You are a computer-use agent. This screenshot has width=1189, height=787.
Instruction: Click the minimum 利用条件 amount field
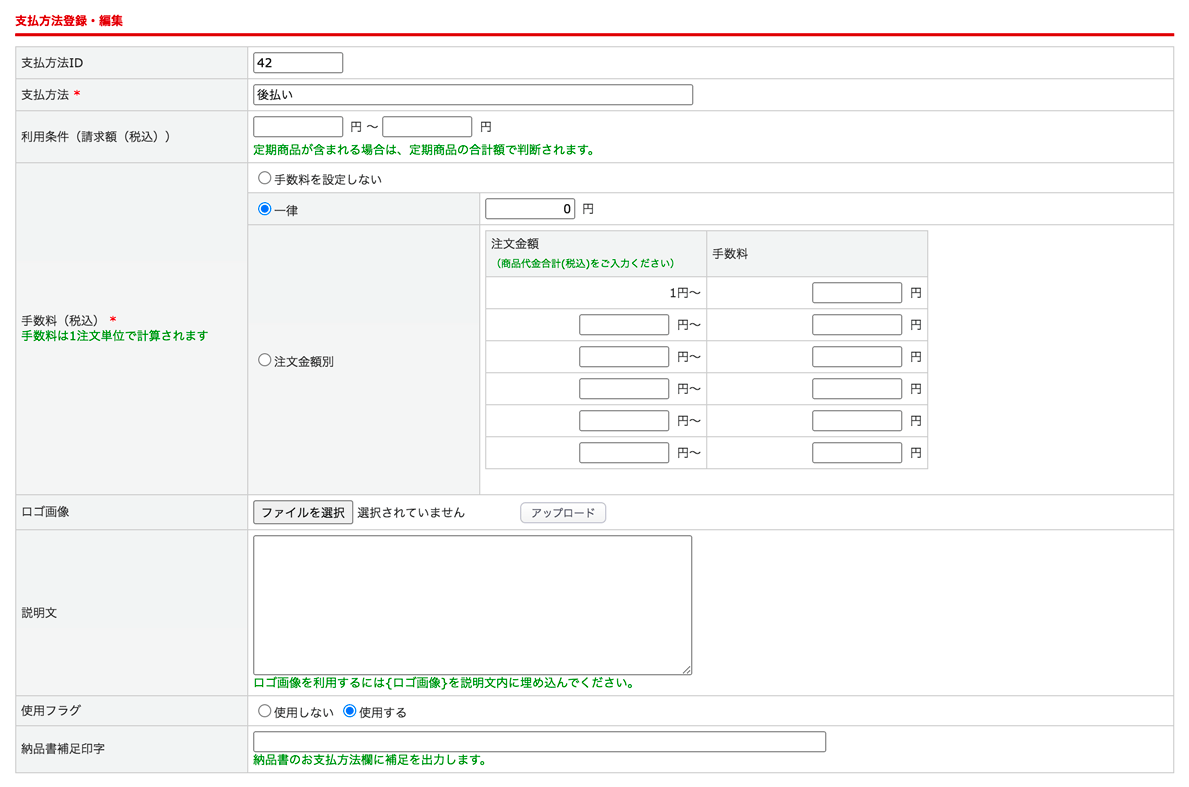click(298, 127)
